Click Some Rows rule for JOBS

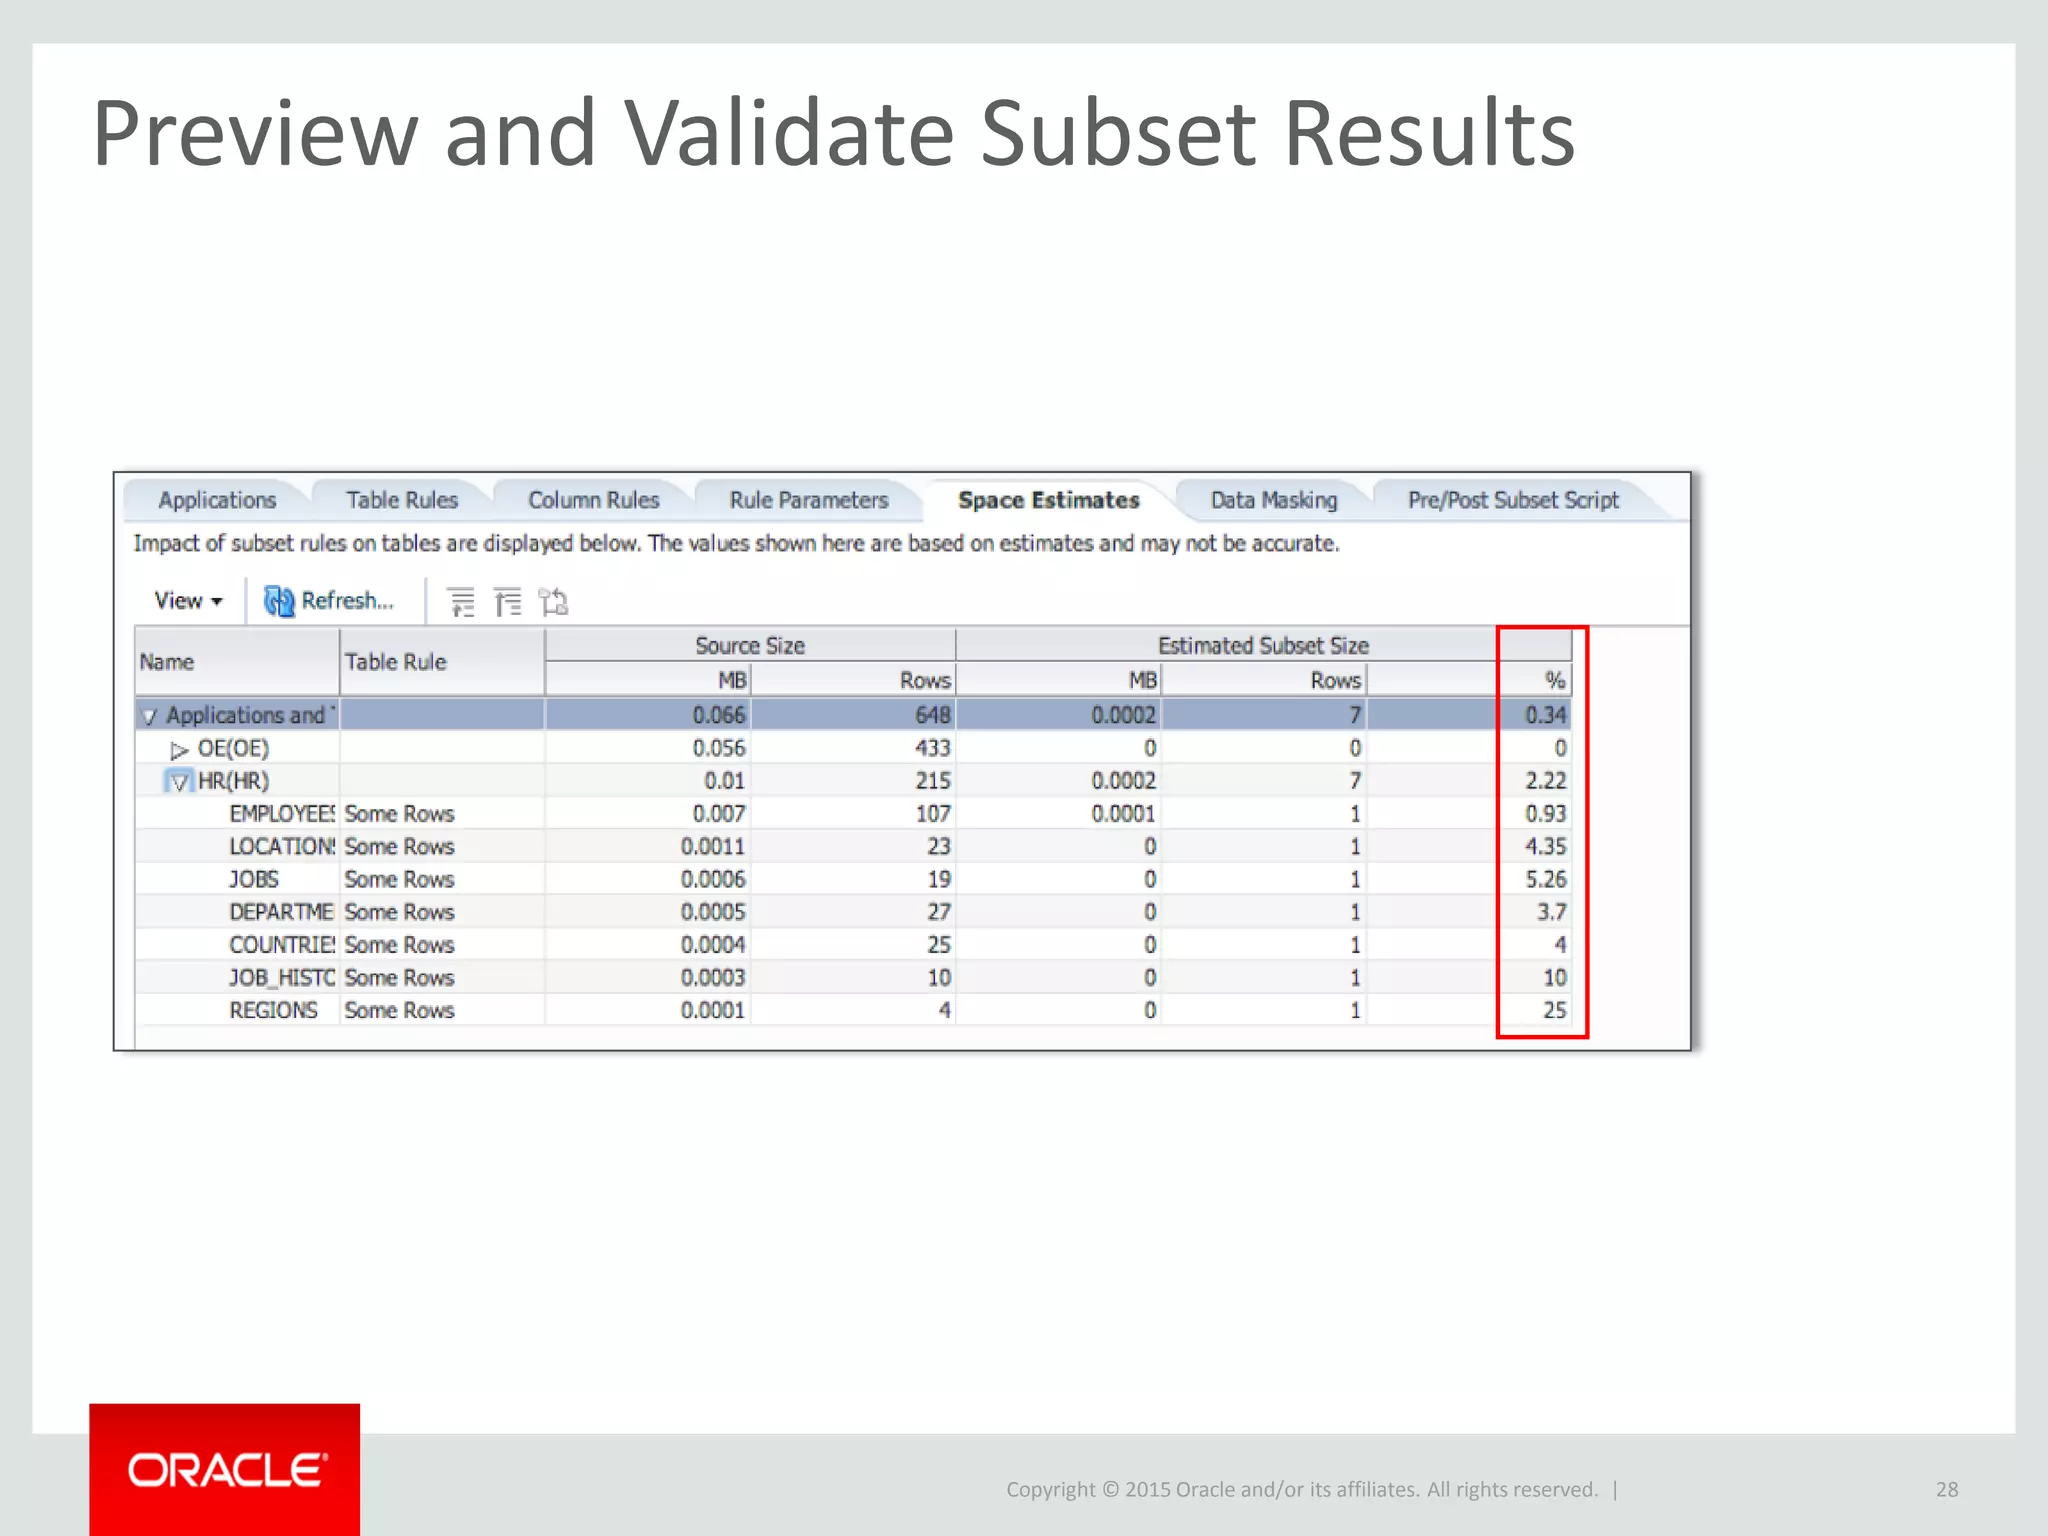399,880
